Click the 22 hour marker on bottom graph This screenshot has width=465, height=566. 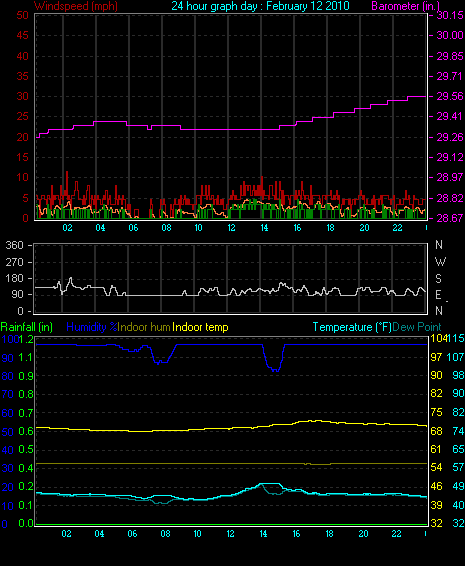[x=396, y=534]
